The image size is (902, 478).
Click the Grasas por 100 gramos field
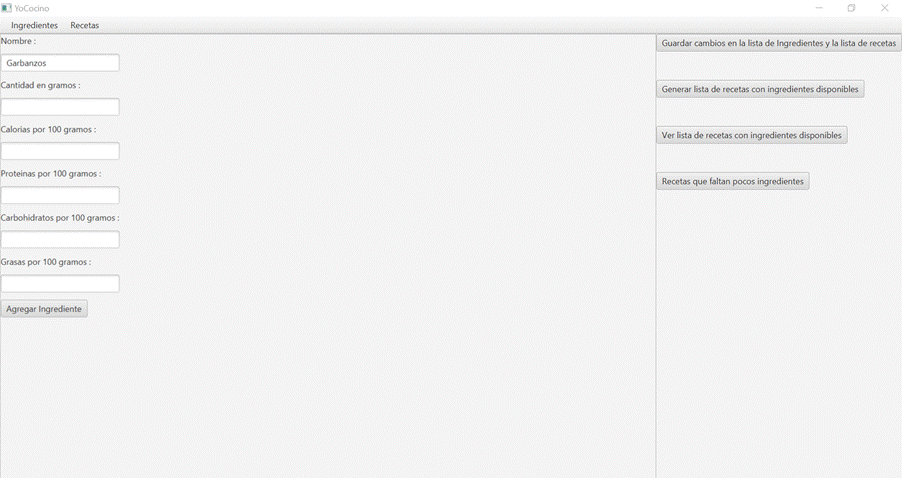pyautogui.click(x=60, y=283)
